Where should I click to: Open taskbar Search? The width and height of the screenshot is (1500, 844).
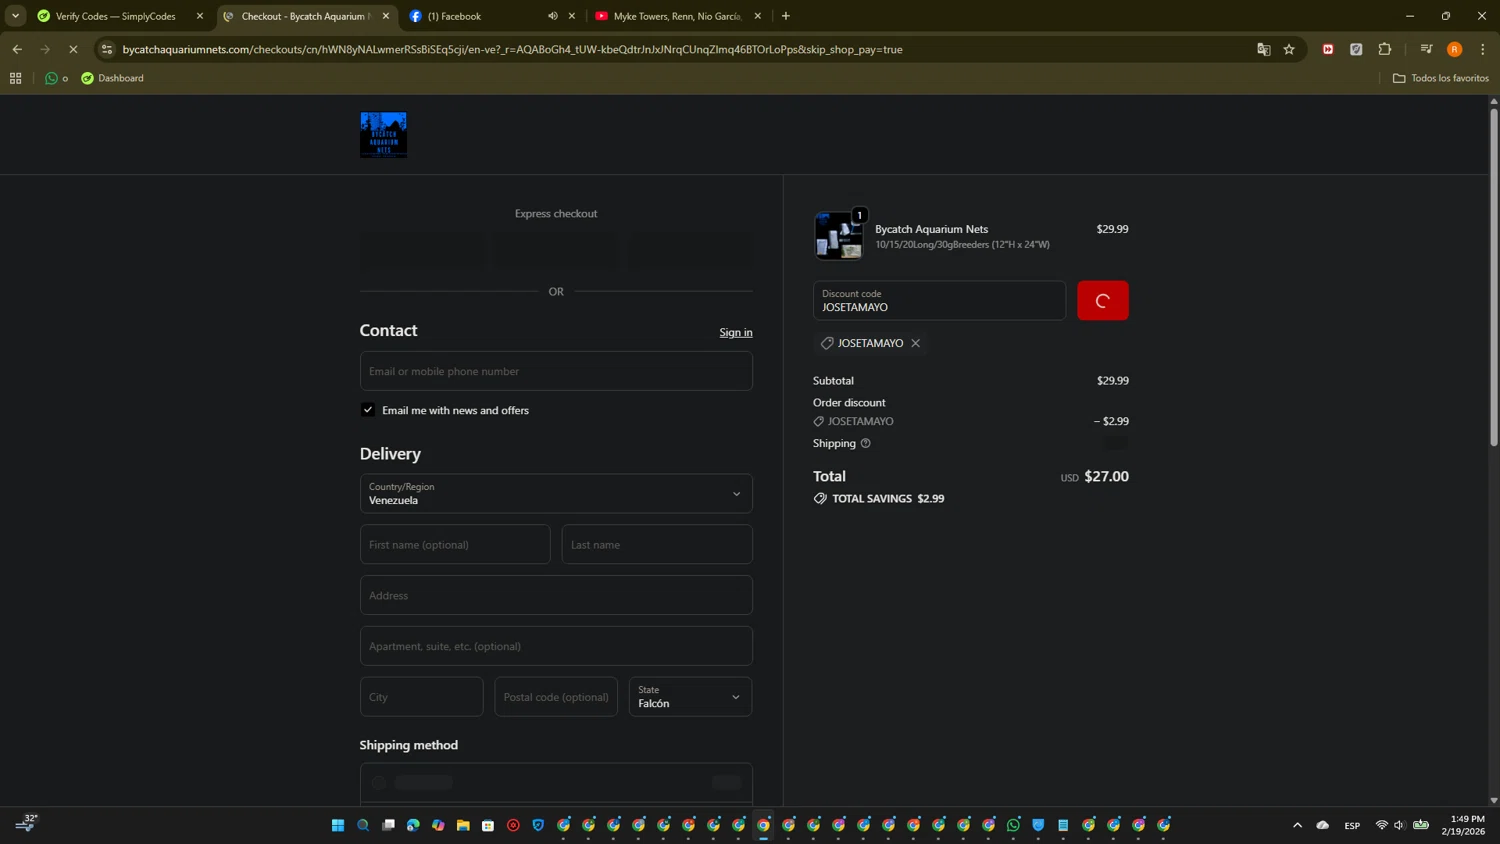(x=363, y=825)
